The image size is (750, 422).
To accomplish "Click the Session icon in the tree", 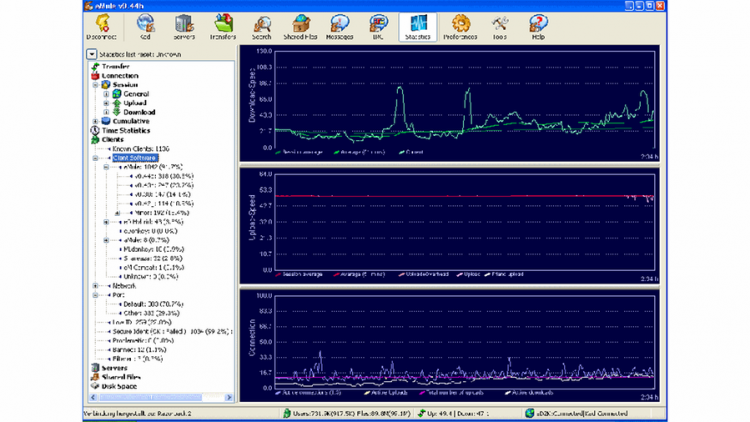I will point(106,85).
